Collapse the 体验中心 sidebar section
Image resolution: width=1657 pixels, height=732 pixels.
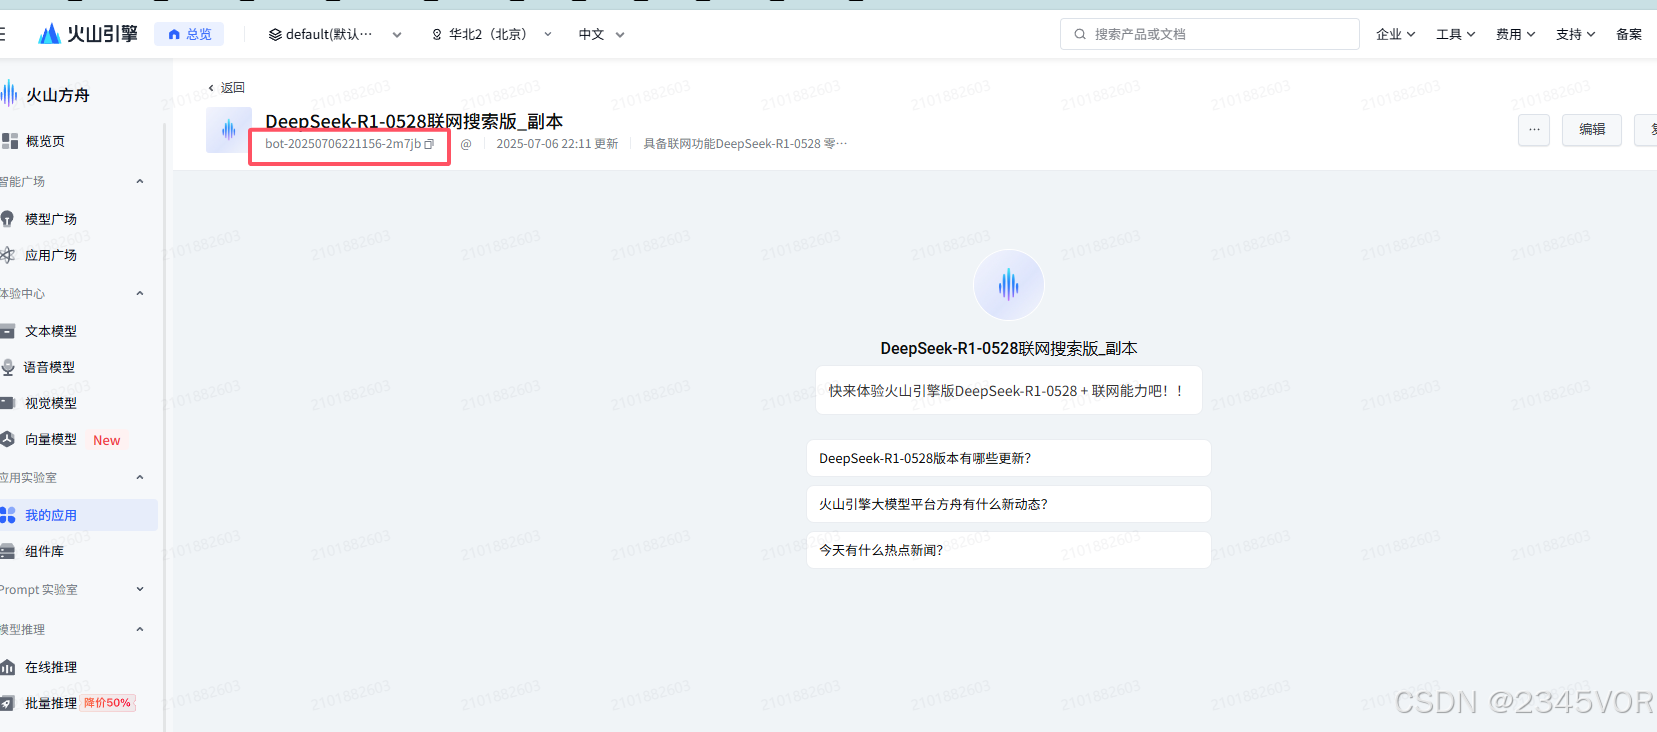[x=140, y=293]
